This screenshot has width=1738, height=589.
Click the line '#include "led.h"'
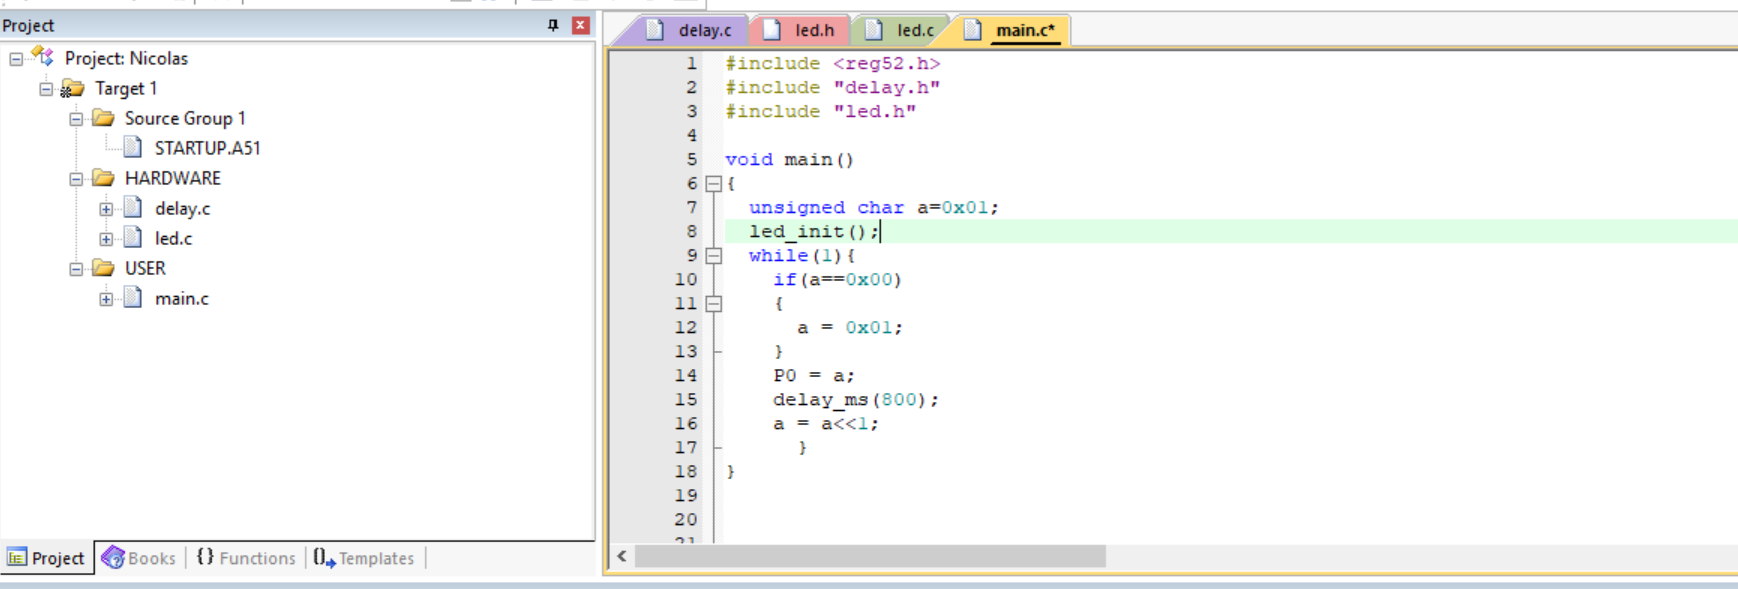(821, 112)
